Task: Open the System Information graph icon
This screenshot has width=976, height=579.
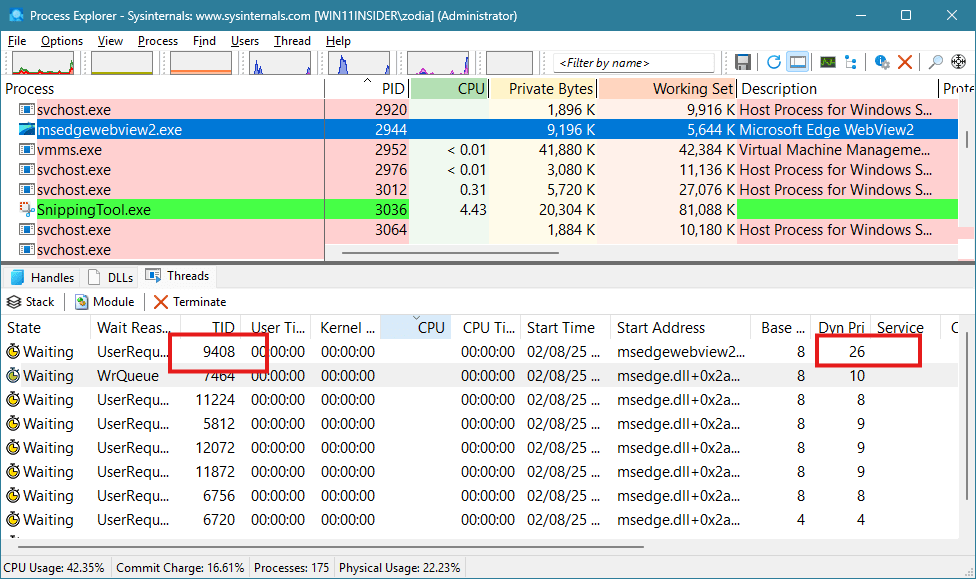Action: point(827,62)
